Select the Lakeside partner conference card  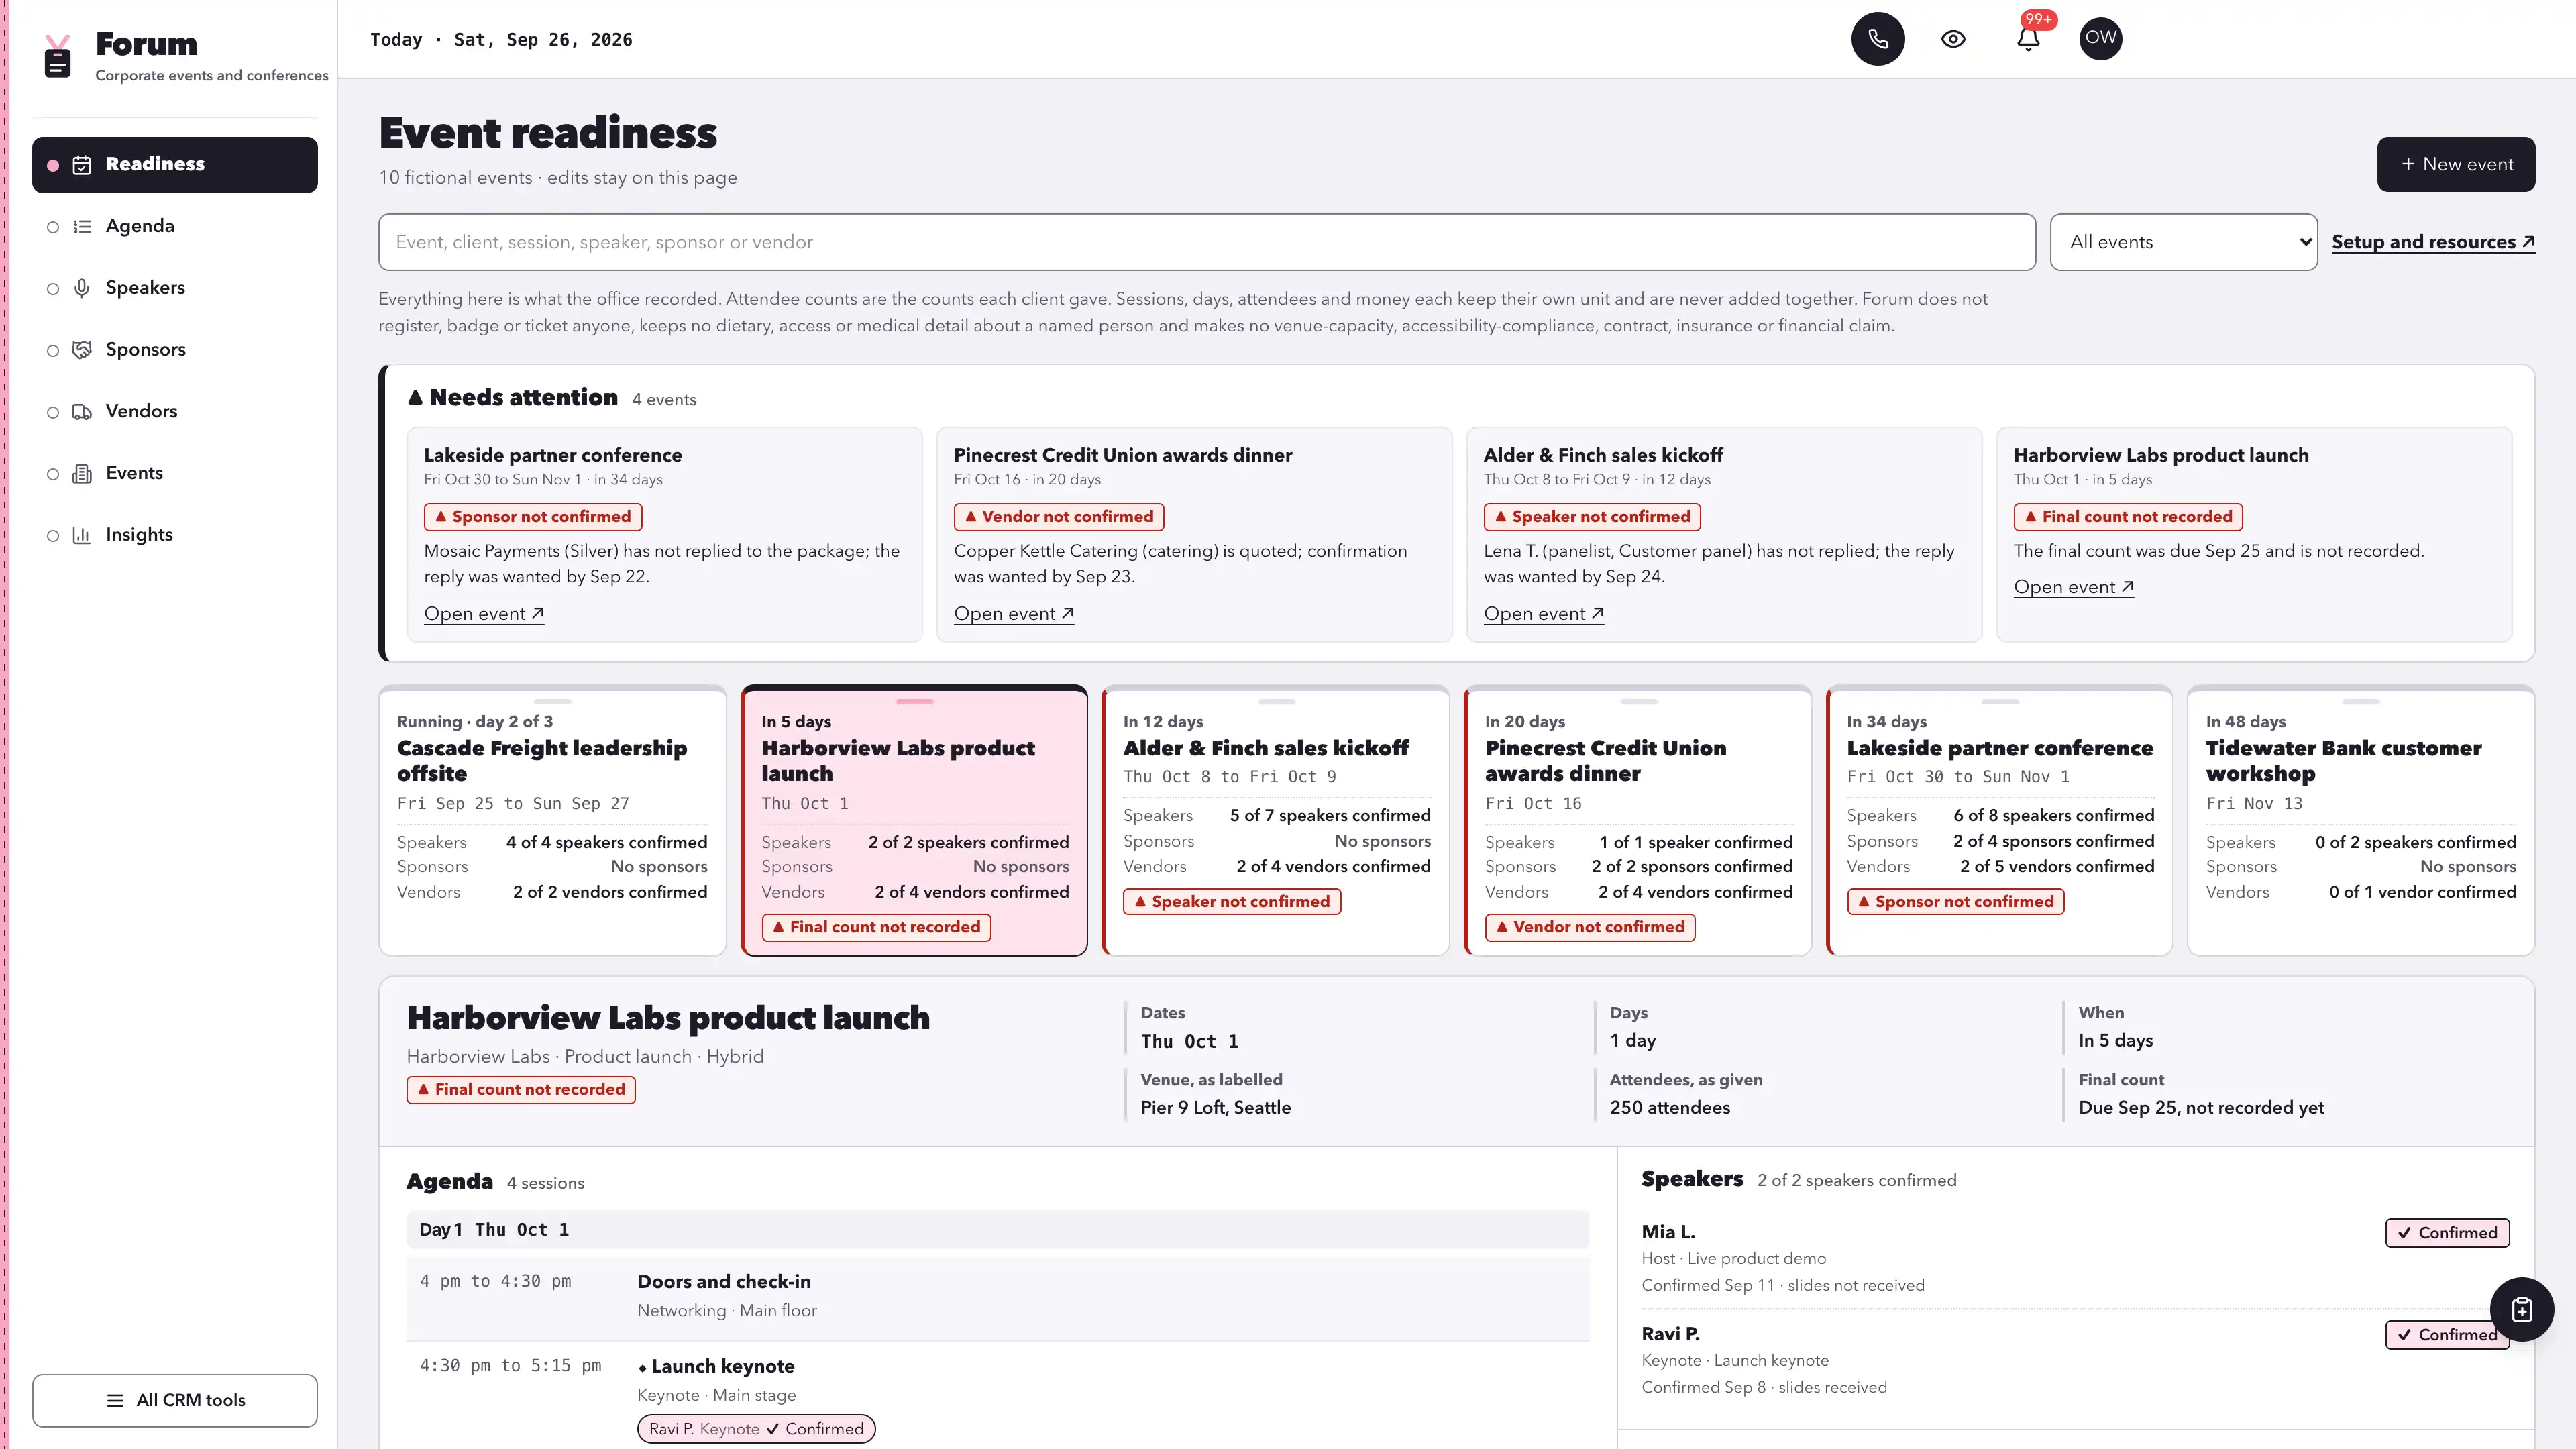click(x=2000, y=820)
